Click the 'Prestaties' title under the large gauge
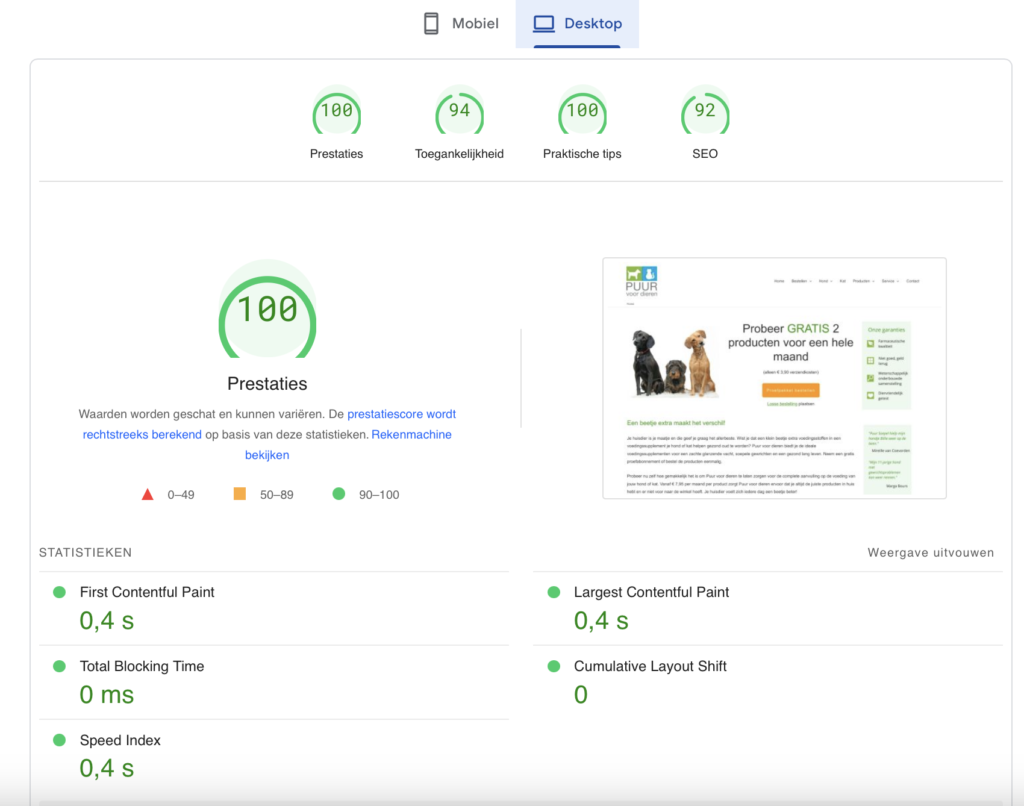 click(x=267, y=383)
